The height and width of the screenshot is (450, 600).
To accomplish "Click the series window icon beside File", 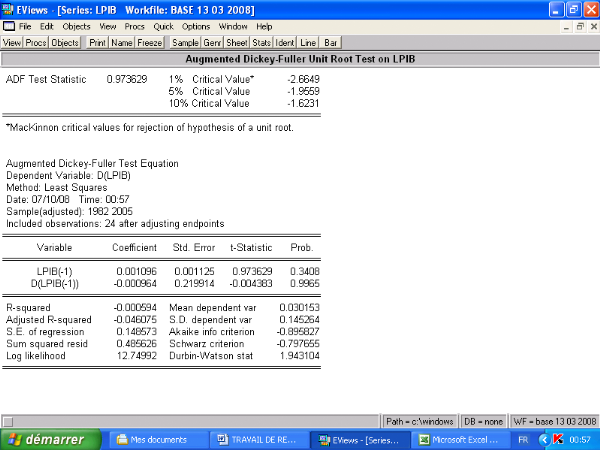I will (8, 26).
